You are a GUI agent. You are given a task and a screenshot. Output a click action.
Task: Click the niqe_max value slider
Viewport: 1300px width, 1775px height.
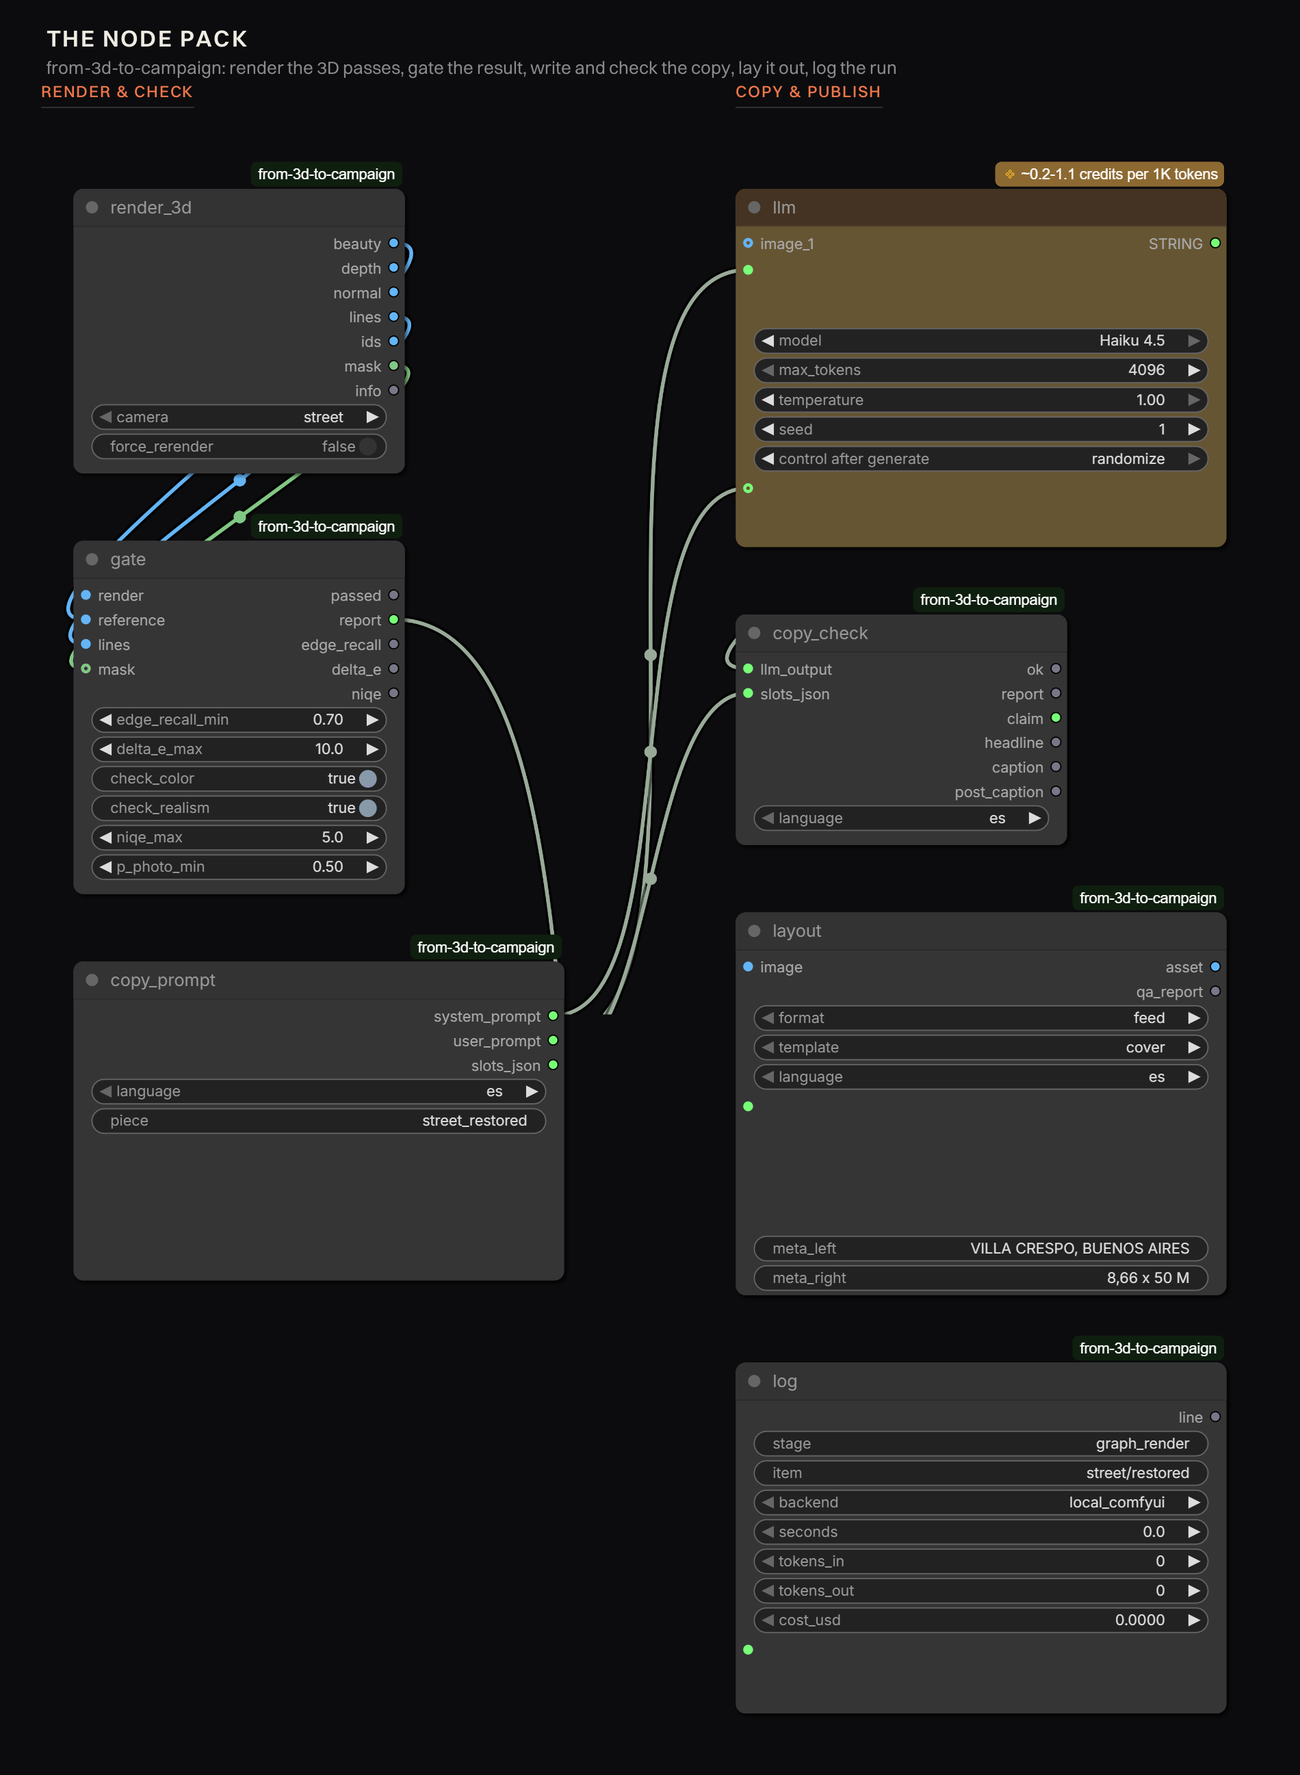239,837
